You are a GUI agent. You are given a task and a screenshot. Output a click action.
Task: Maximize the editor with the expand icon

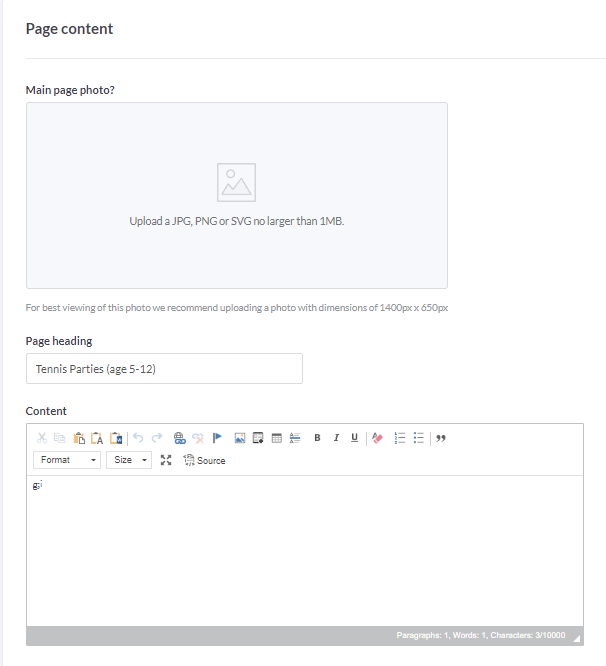(x=166, y=460)
